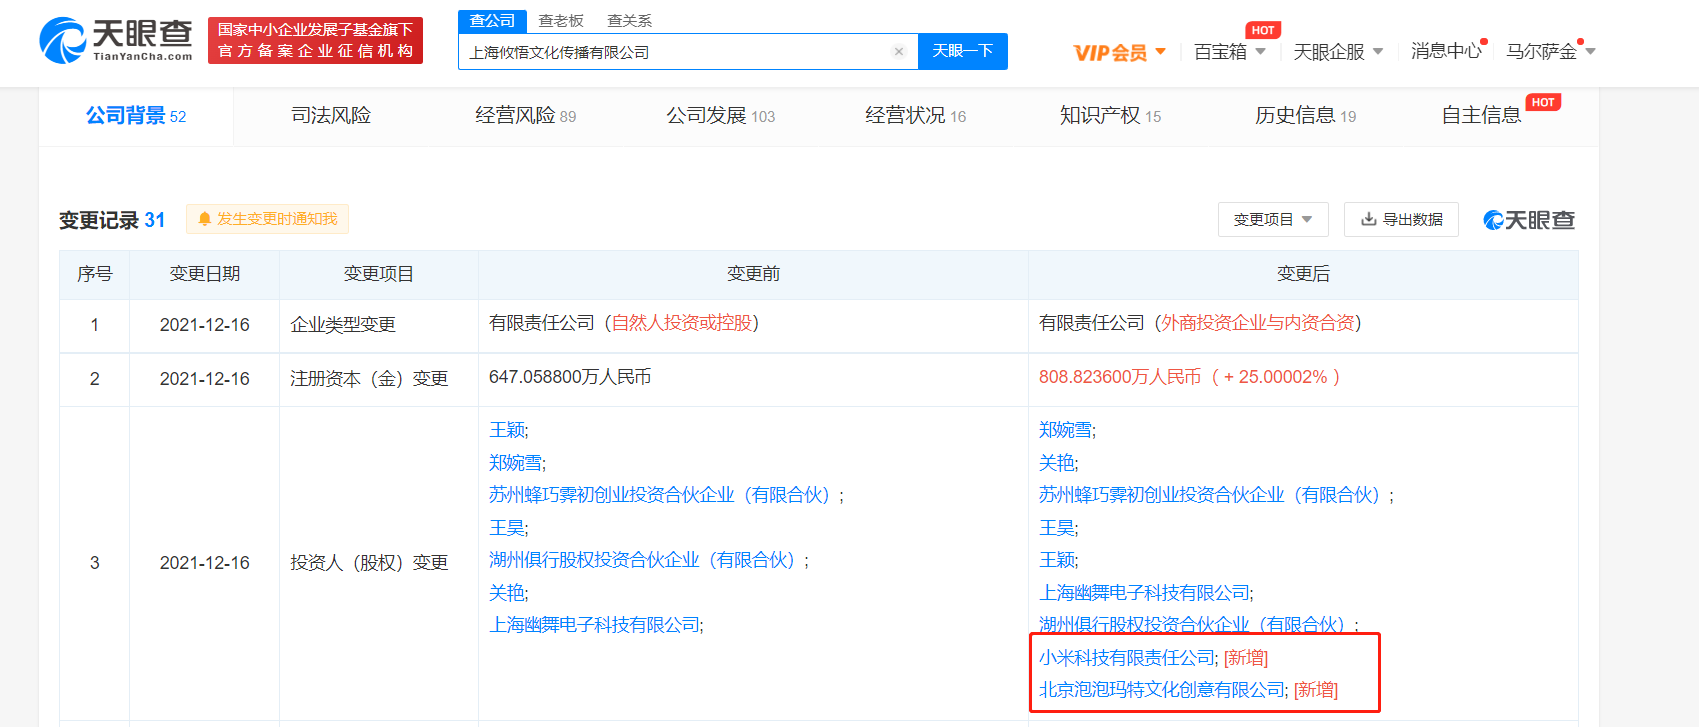Open 郑婉雪 link in 变更后 column
Image resolution: width=1699 pixels, height=727 pixels.
1066,430
